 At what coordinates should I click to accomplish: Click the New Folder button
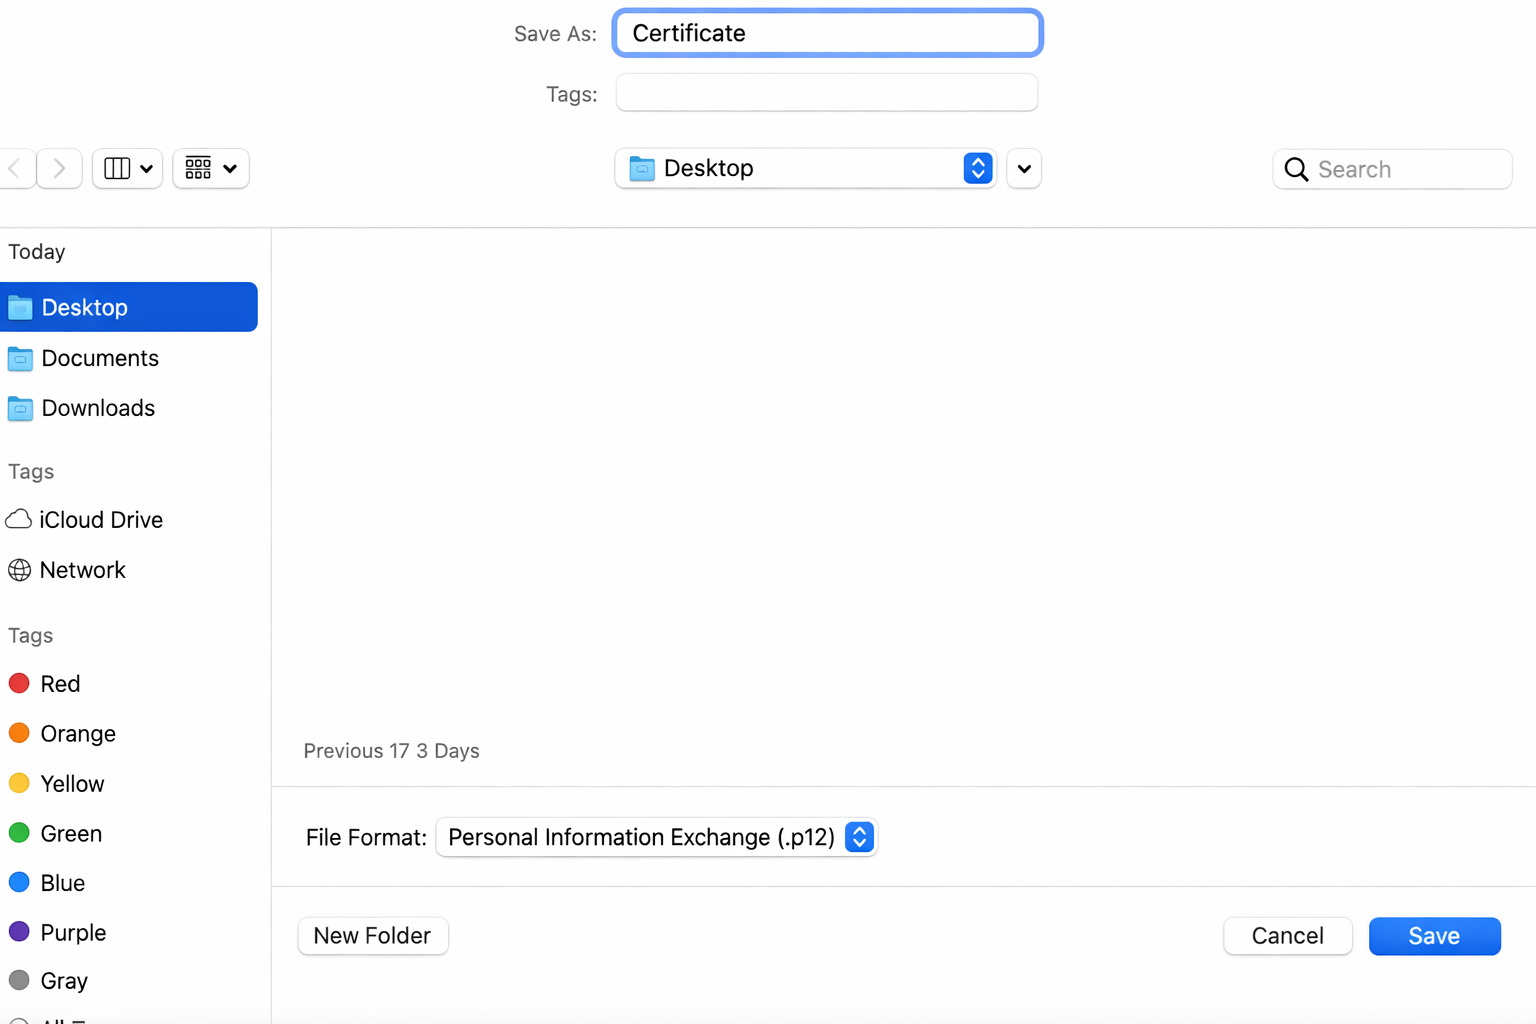[x=372, y=936]
